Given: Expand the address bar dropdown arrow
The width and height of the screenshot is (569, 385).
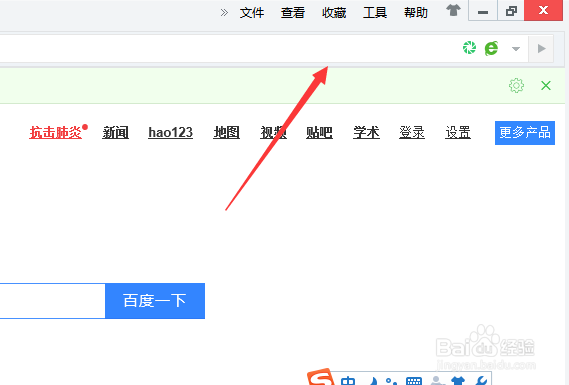Looking at the screenshot, I should point(516,49).
